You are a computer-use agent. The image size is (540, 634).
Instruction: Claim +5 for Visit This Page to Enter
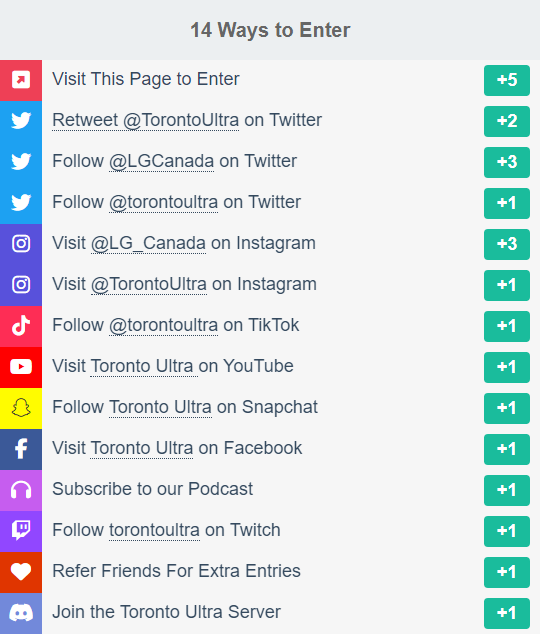pyautogui.click(x=507, y=80)
